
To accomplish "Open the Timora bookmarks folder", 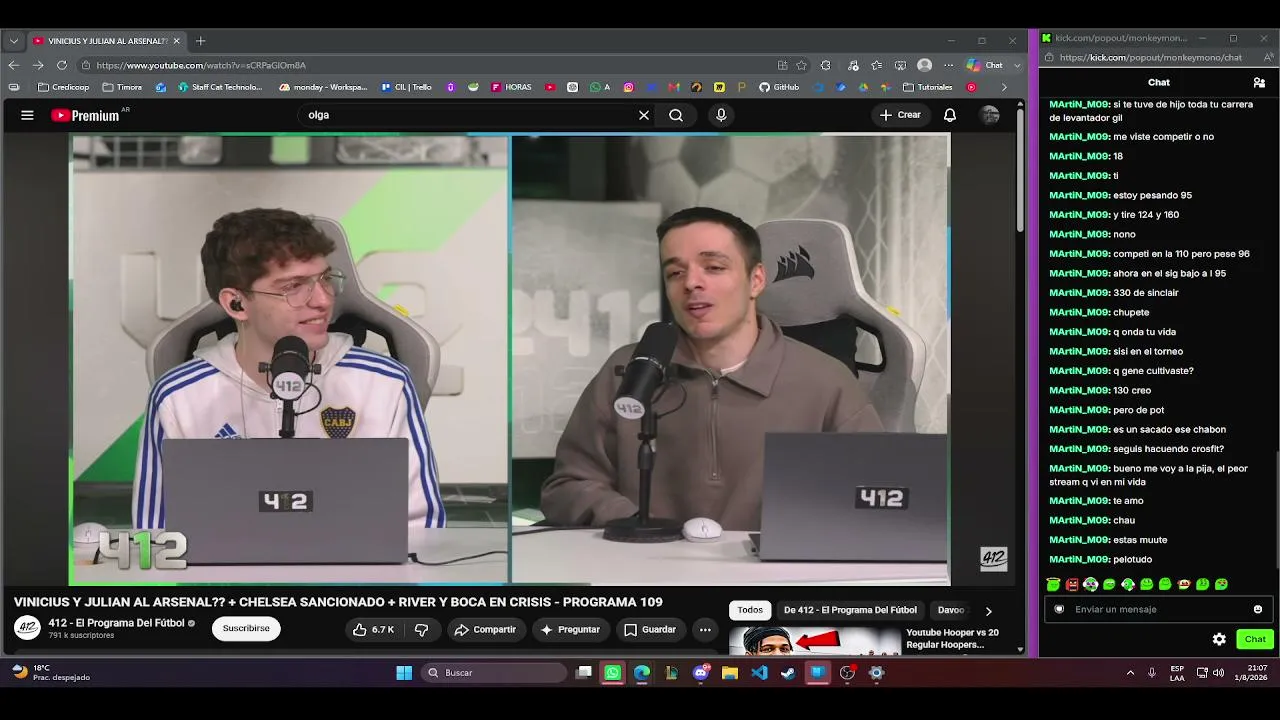I will [x=122, y=87].
